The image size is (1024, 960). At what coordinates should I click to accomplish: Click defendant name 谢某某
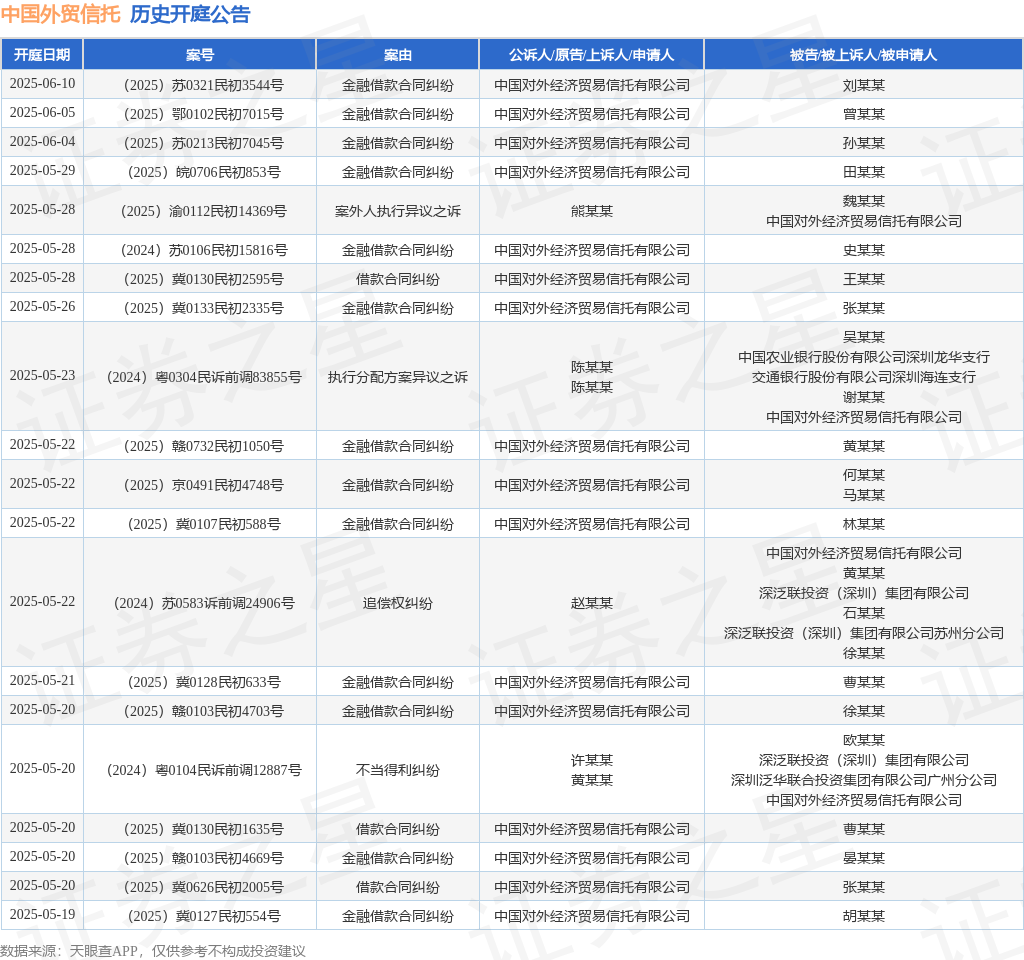pos(863,397)
